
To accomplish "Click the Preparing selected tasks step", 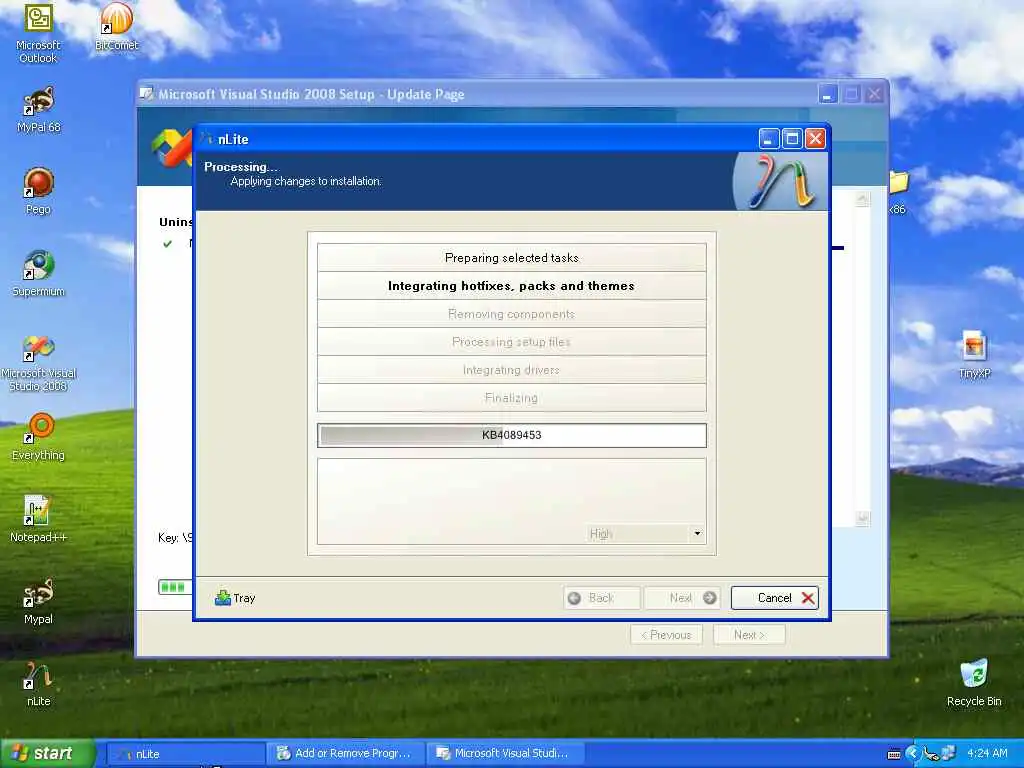I will pyautogui.click(x=512, y=258).
